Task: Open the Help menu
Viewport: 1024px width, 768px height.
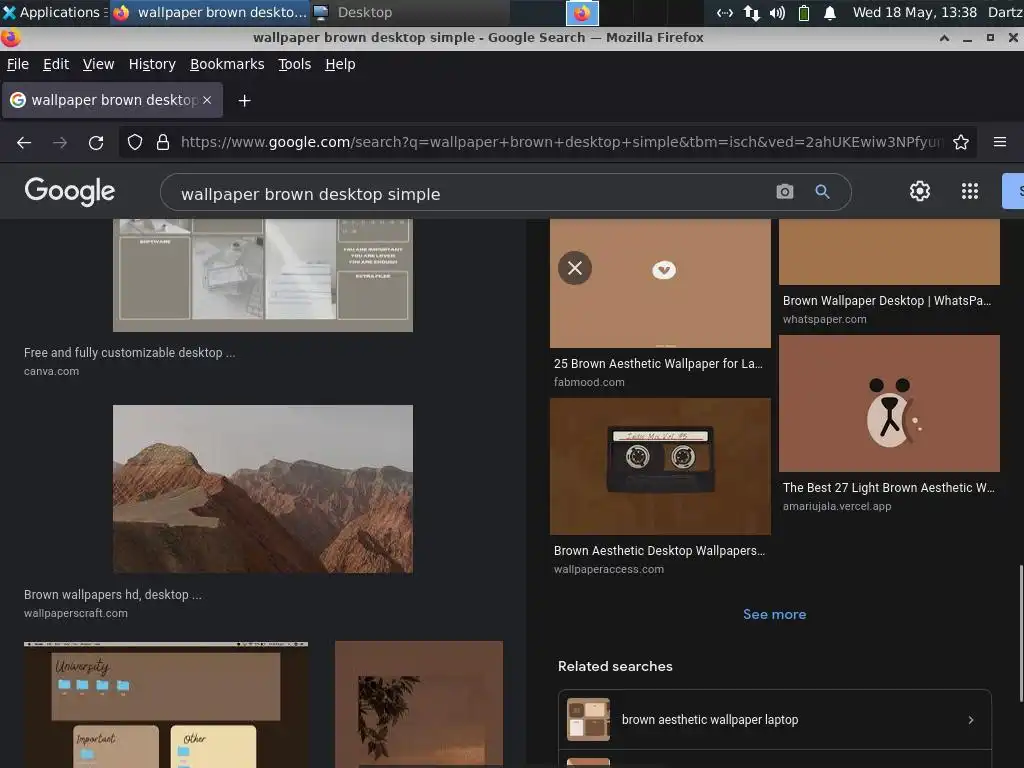Action: (x=340, y=64)
